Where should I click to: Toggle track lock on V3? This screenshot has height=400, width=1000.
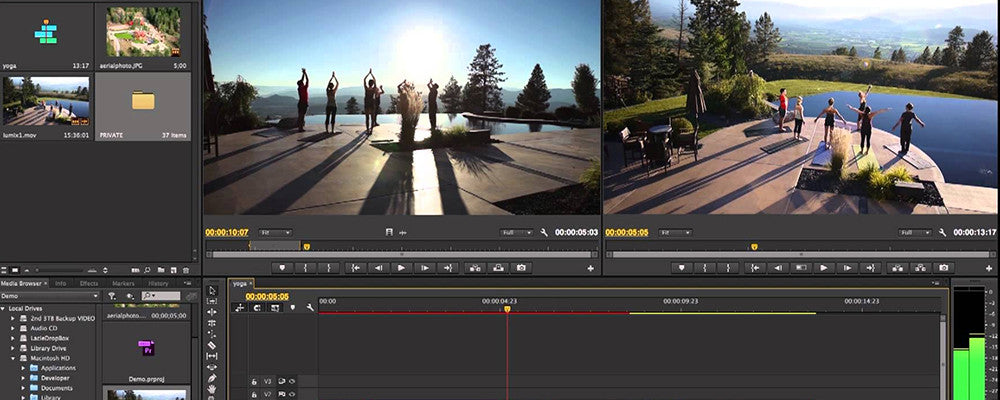254,381
